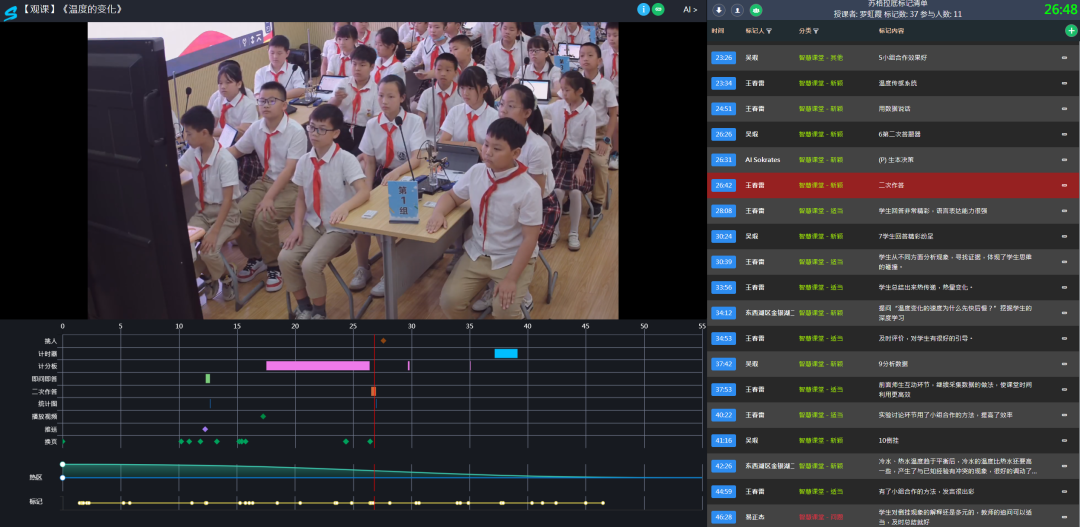Add a new marker with green plus
This screenshot has width=1080, height=527.
click(1071, 31)
